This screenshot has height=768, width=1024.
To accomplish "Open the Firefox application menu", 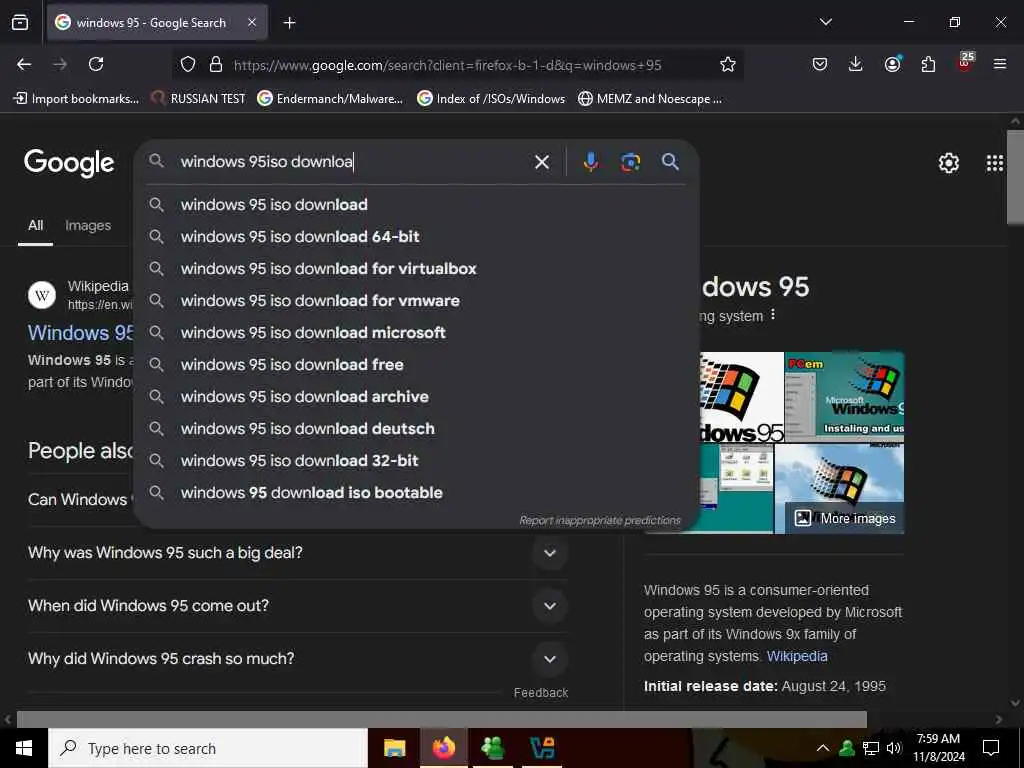I will pyautogui.click(x=999, y=64).
